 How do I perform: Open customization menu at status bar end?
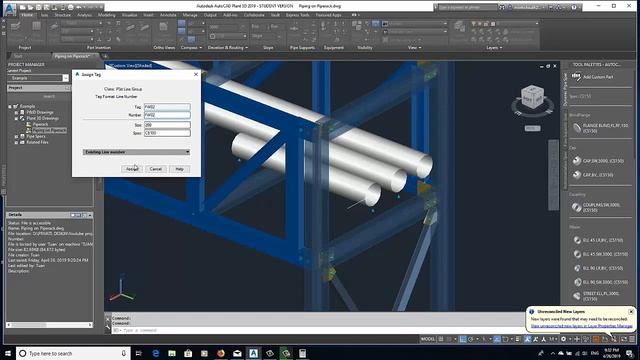point(632,339)
